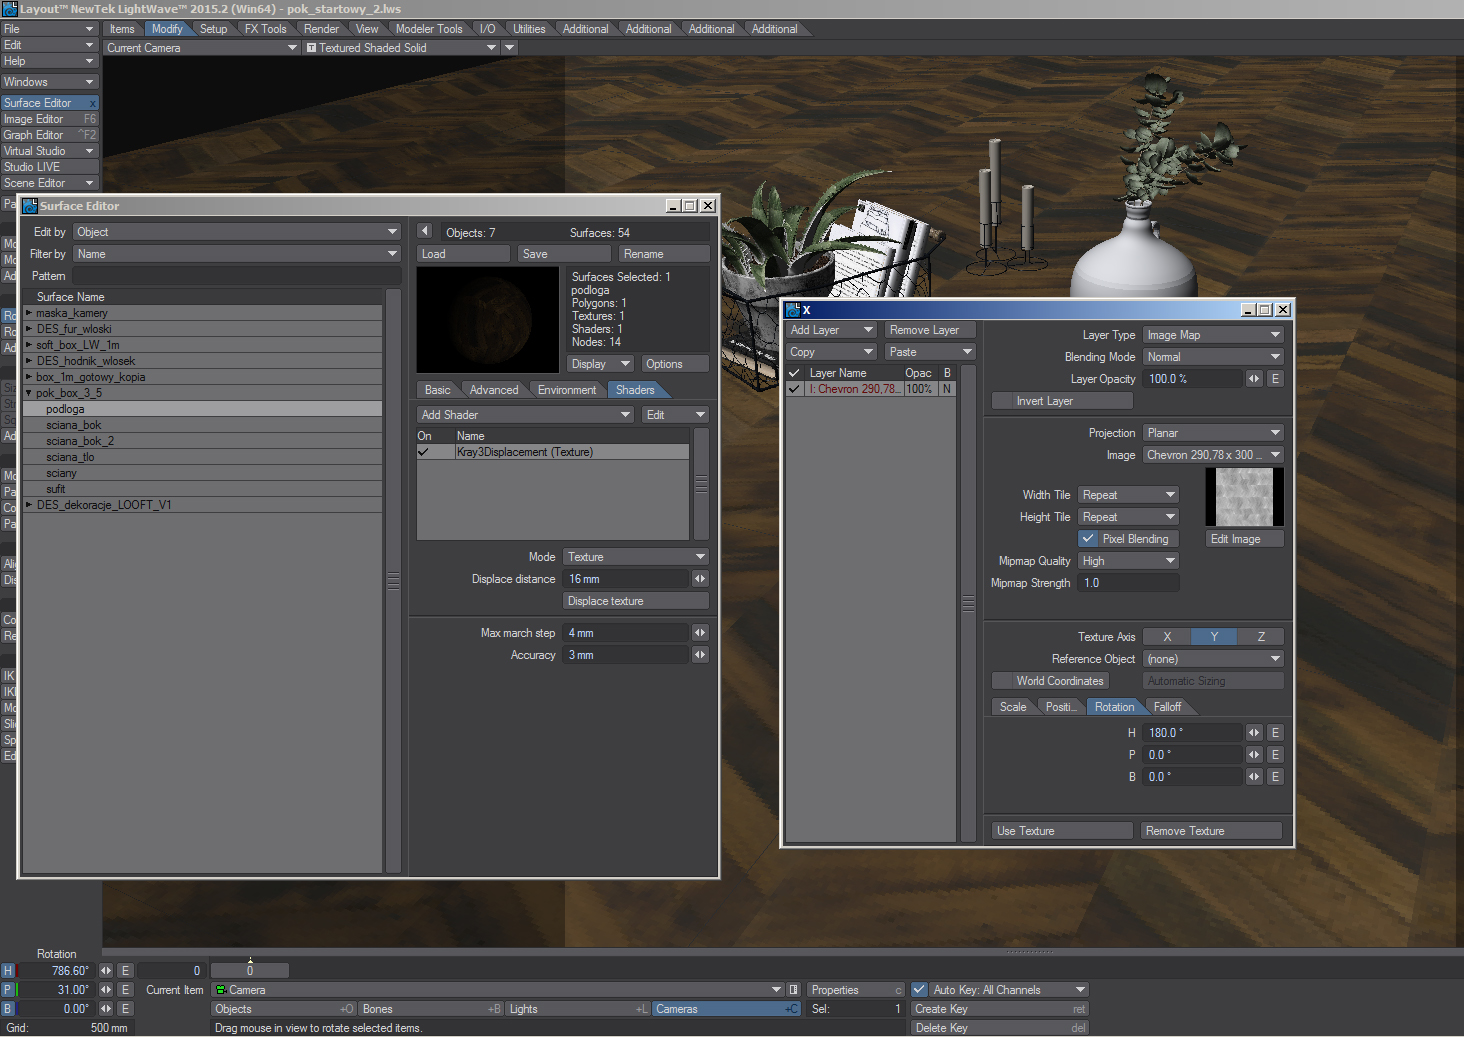
Task: Expand the DES_dekoracje_LOOFT_V1 surface group
Action: [29, 505]
